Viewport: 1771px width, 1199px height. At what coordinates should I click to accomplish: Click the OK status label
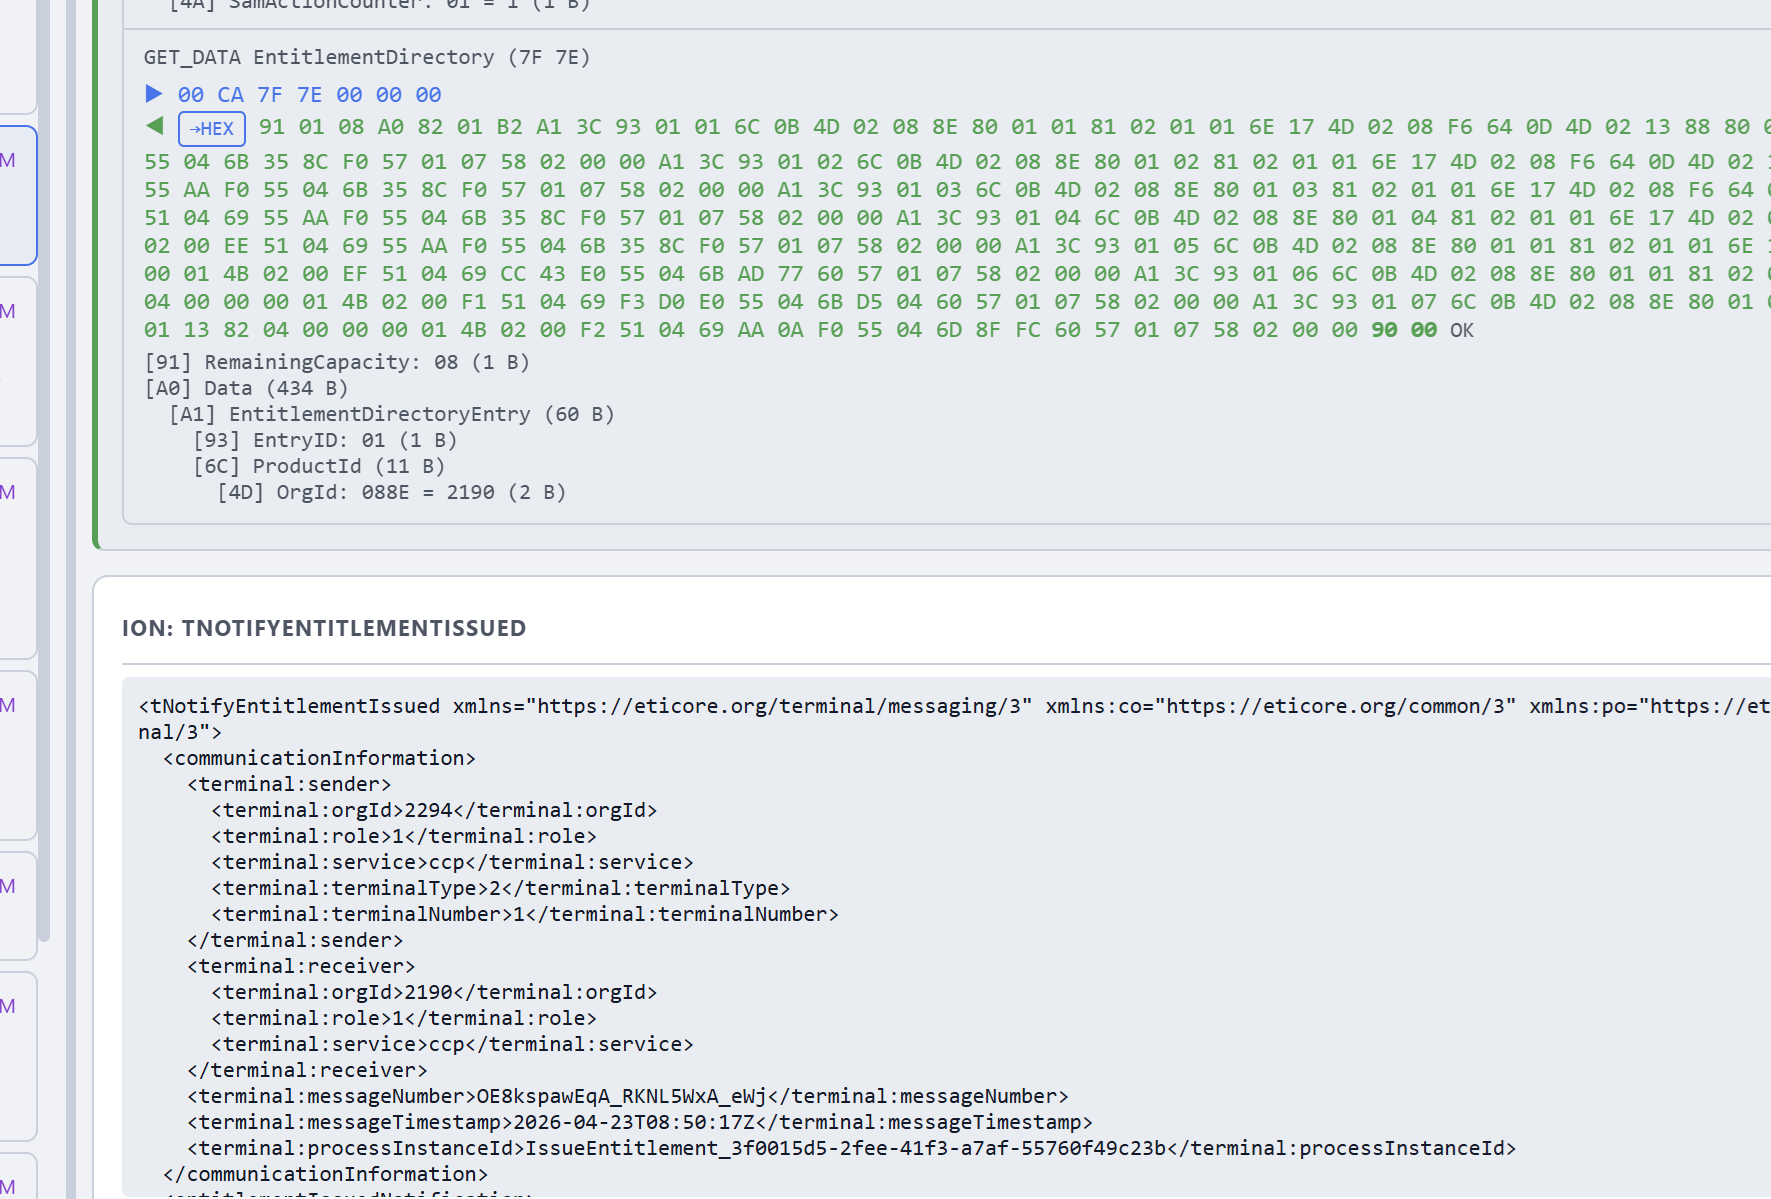(x=1462, y=330)
